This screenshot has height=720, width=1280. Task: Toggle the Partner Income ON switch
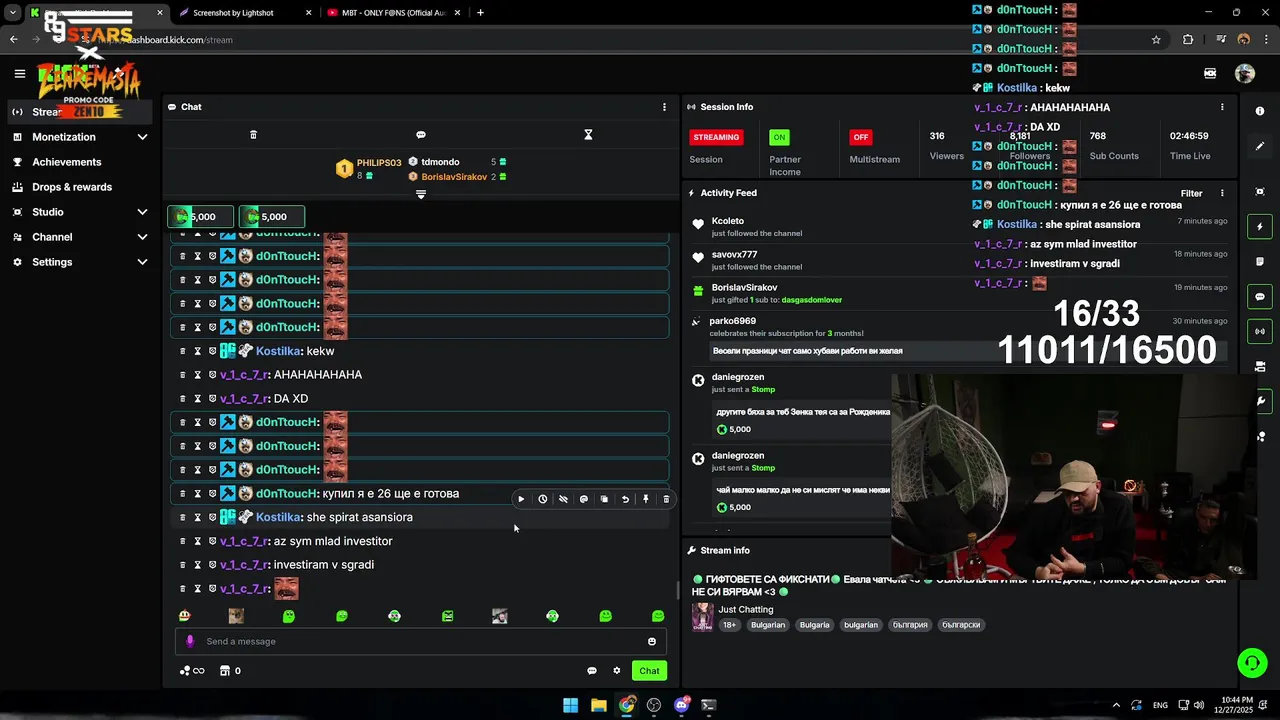coord(779,137)
